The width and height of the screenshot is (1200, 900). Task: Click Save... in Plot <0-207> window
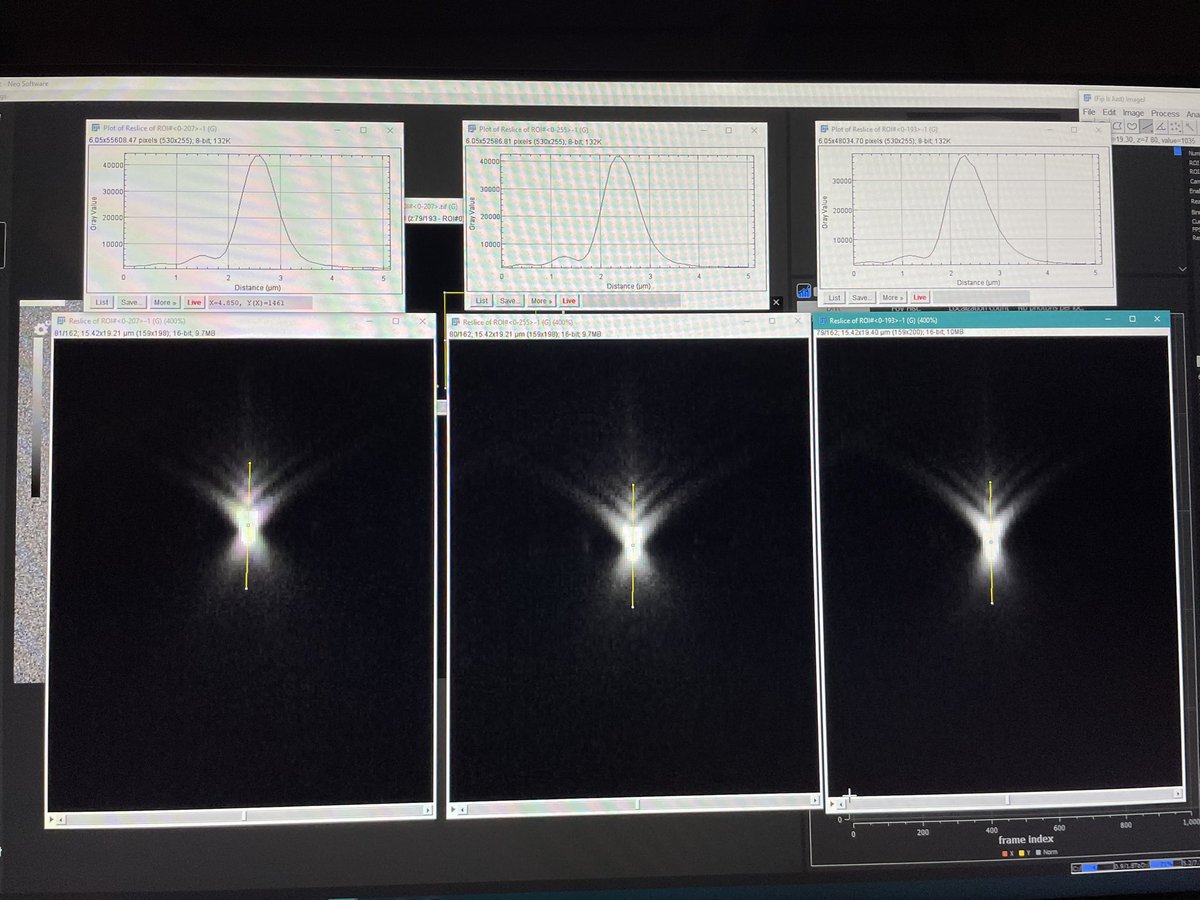pyautogui.click(x=132, y=302)
